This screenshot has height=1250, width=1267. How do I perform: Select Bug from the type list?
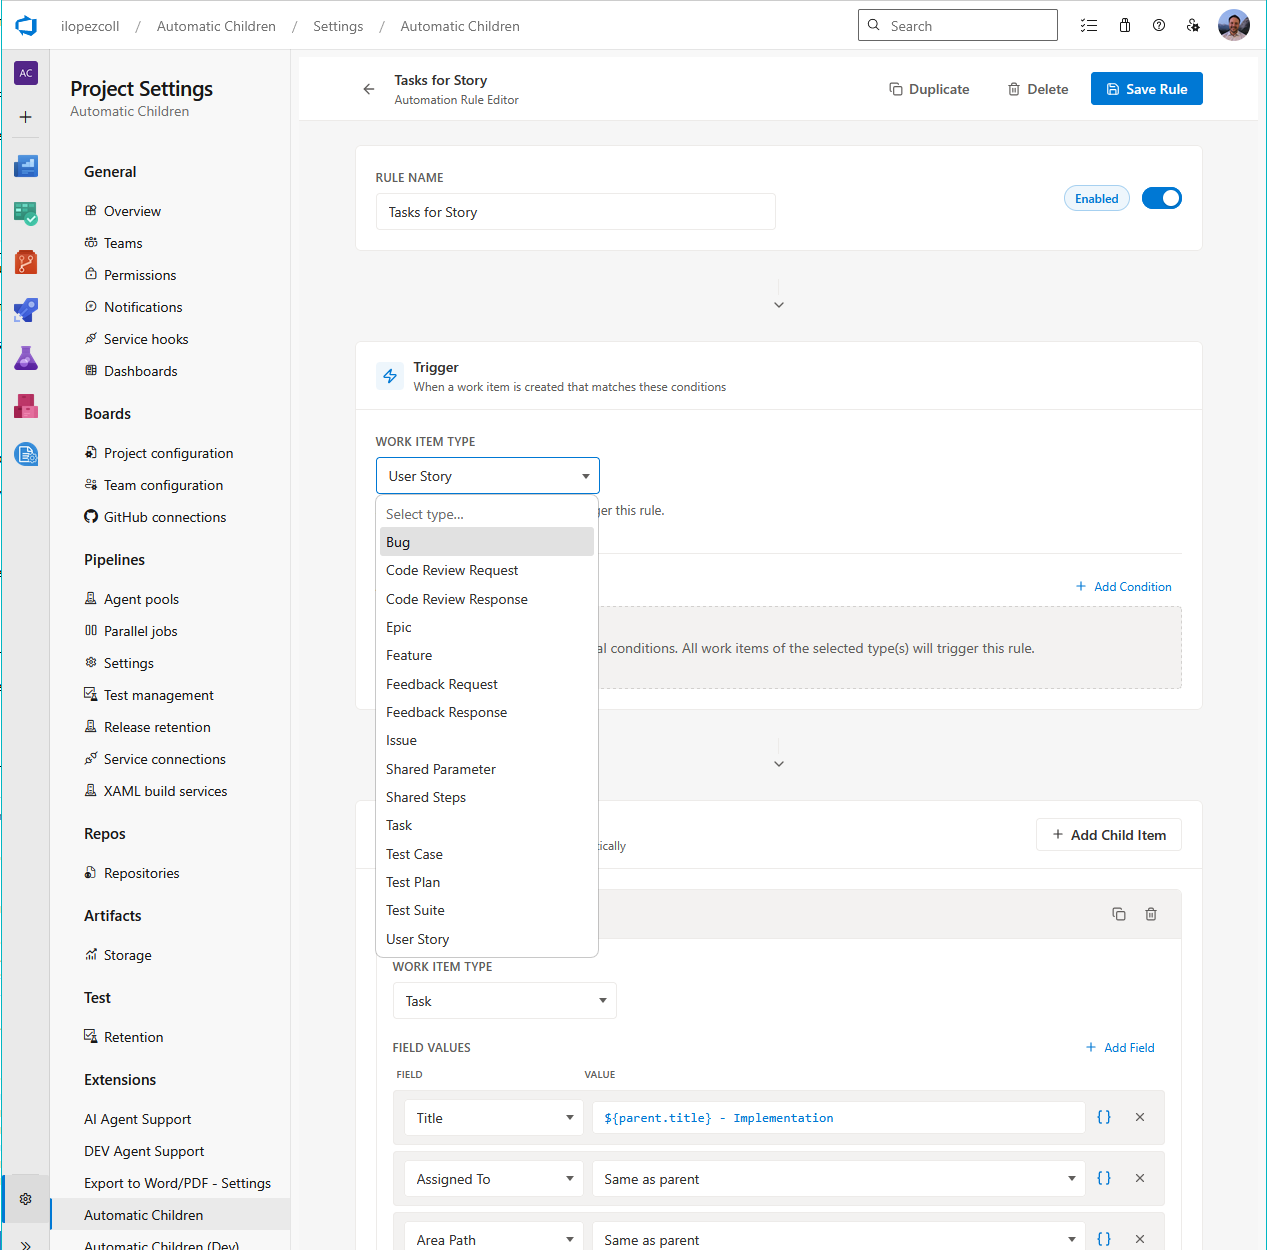[398, 541]
